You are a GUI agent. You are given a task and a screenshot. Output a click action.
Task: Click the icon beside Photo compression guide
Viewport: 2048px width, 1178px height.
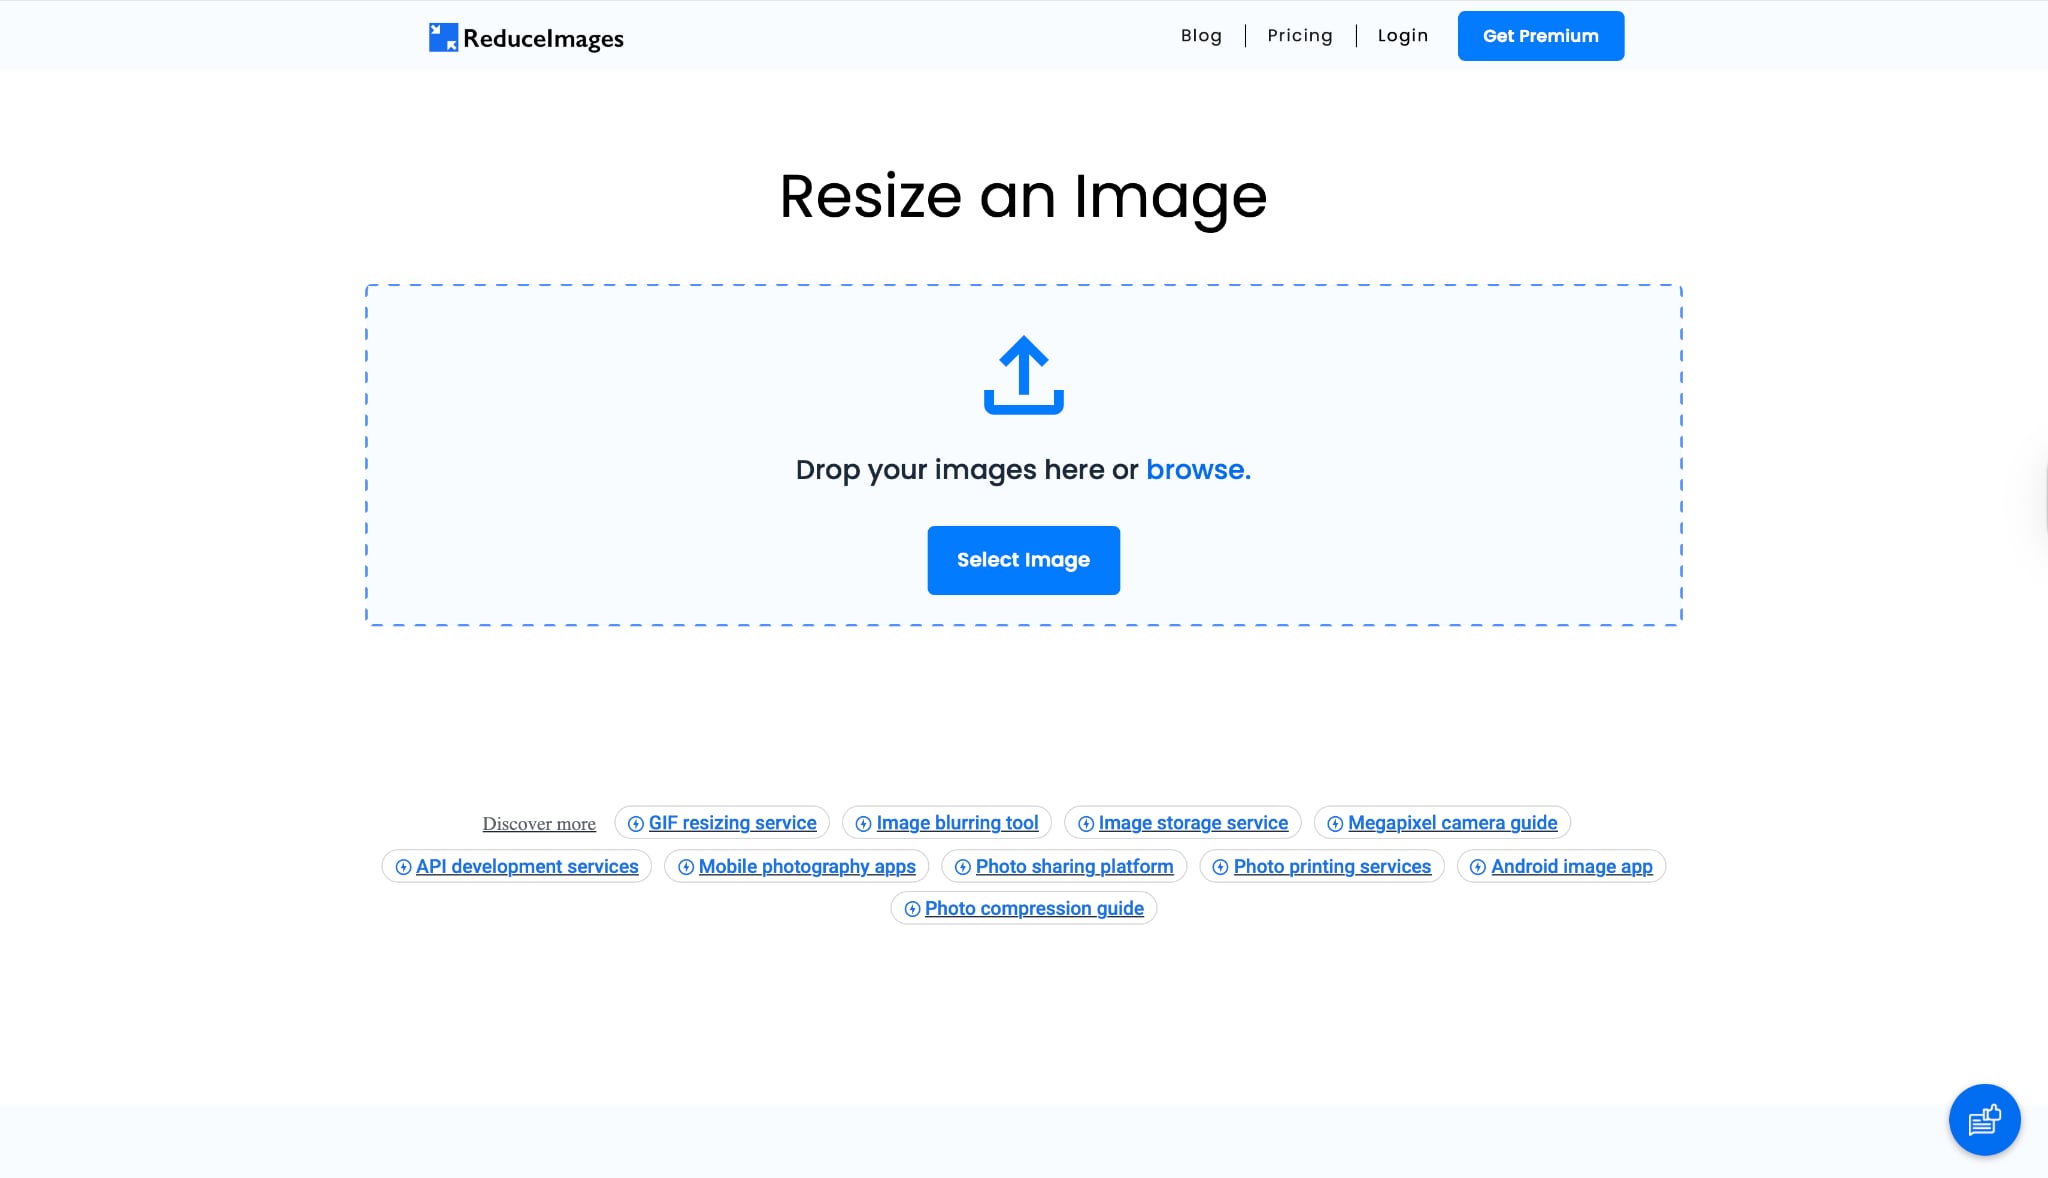[911, 909]
